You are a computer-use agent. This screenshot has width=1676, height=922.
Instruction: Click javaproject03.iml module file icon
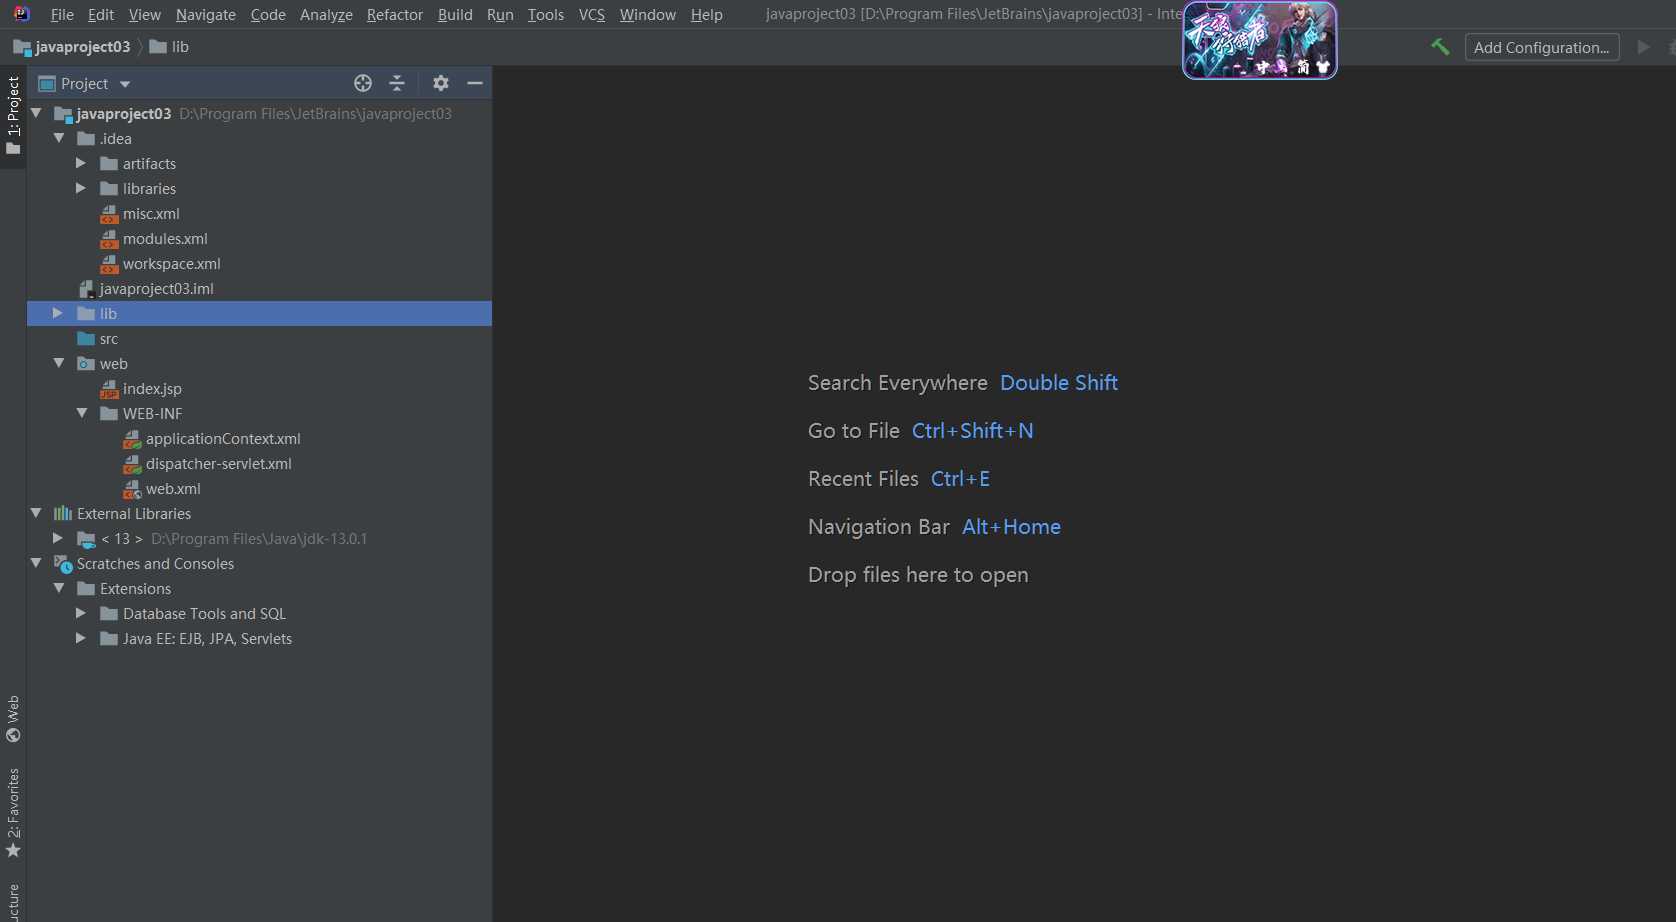point(86,289)
